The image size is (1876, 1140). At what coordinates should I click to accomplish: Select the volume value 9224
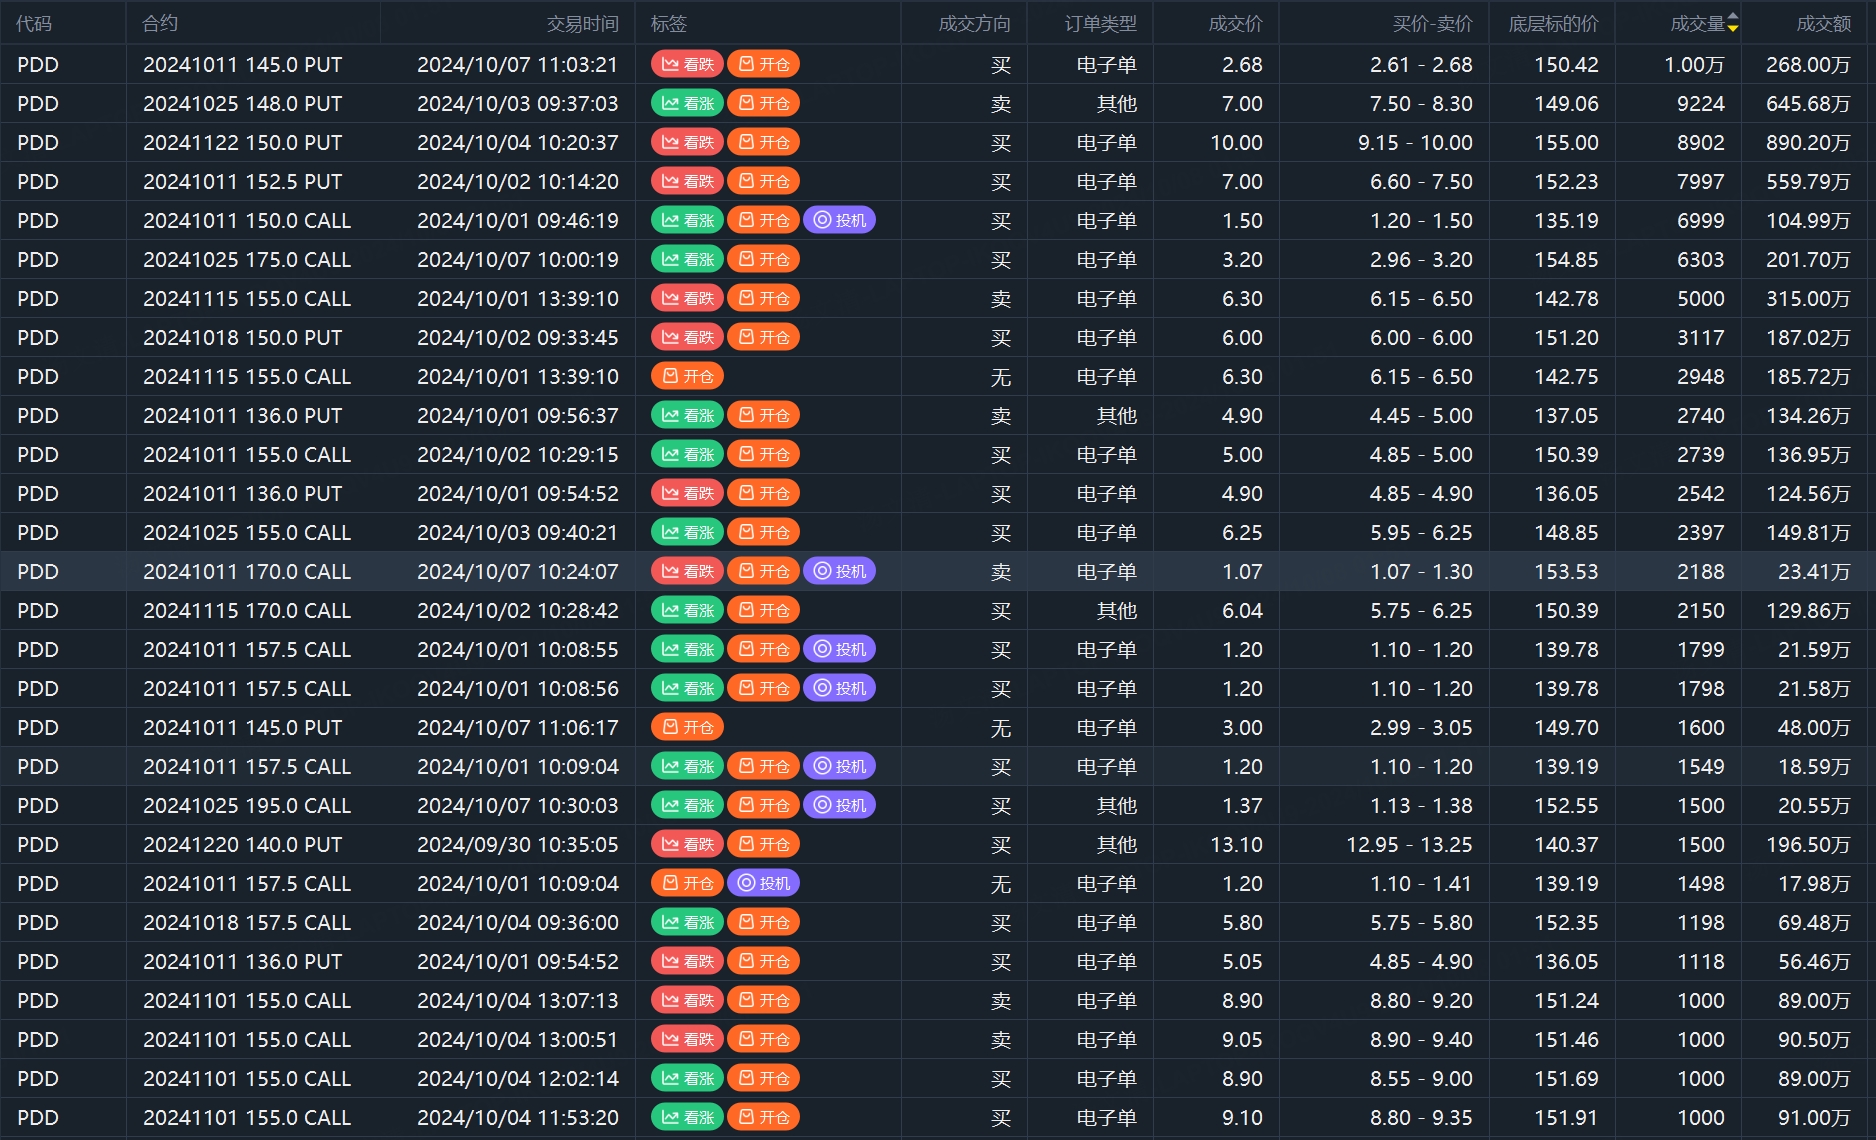(x=1701, y=103)
